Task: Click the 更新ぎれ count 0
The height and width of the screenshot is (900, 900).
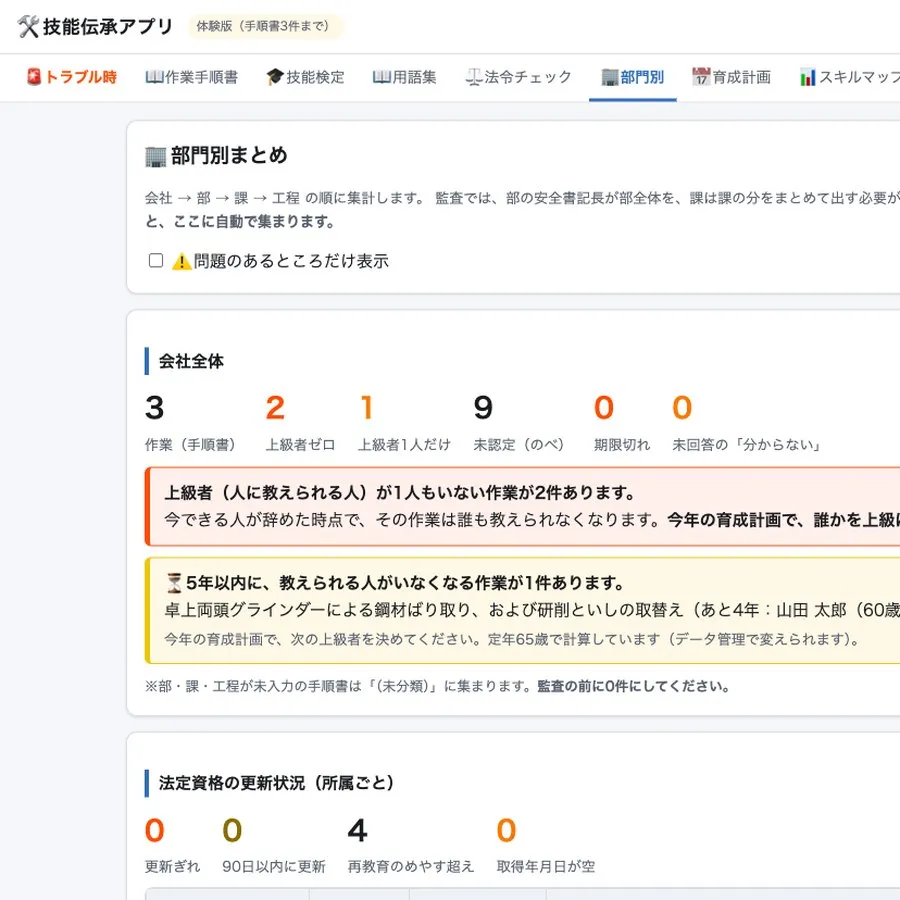Action: (154, 831)
